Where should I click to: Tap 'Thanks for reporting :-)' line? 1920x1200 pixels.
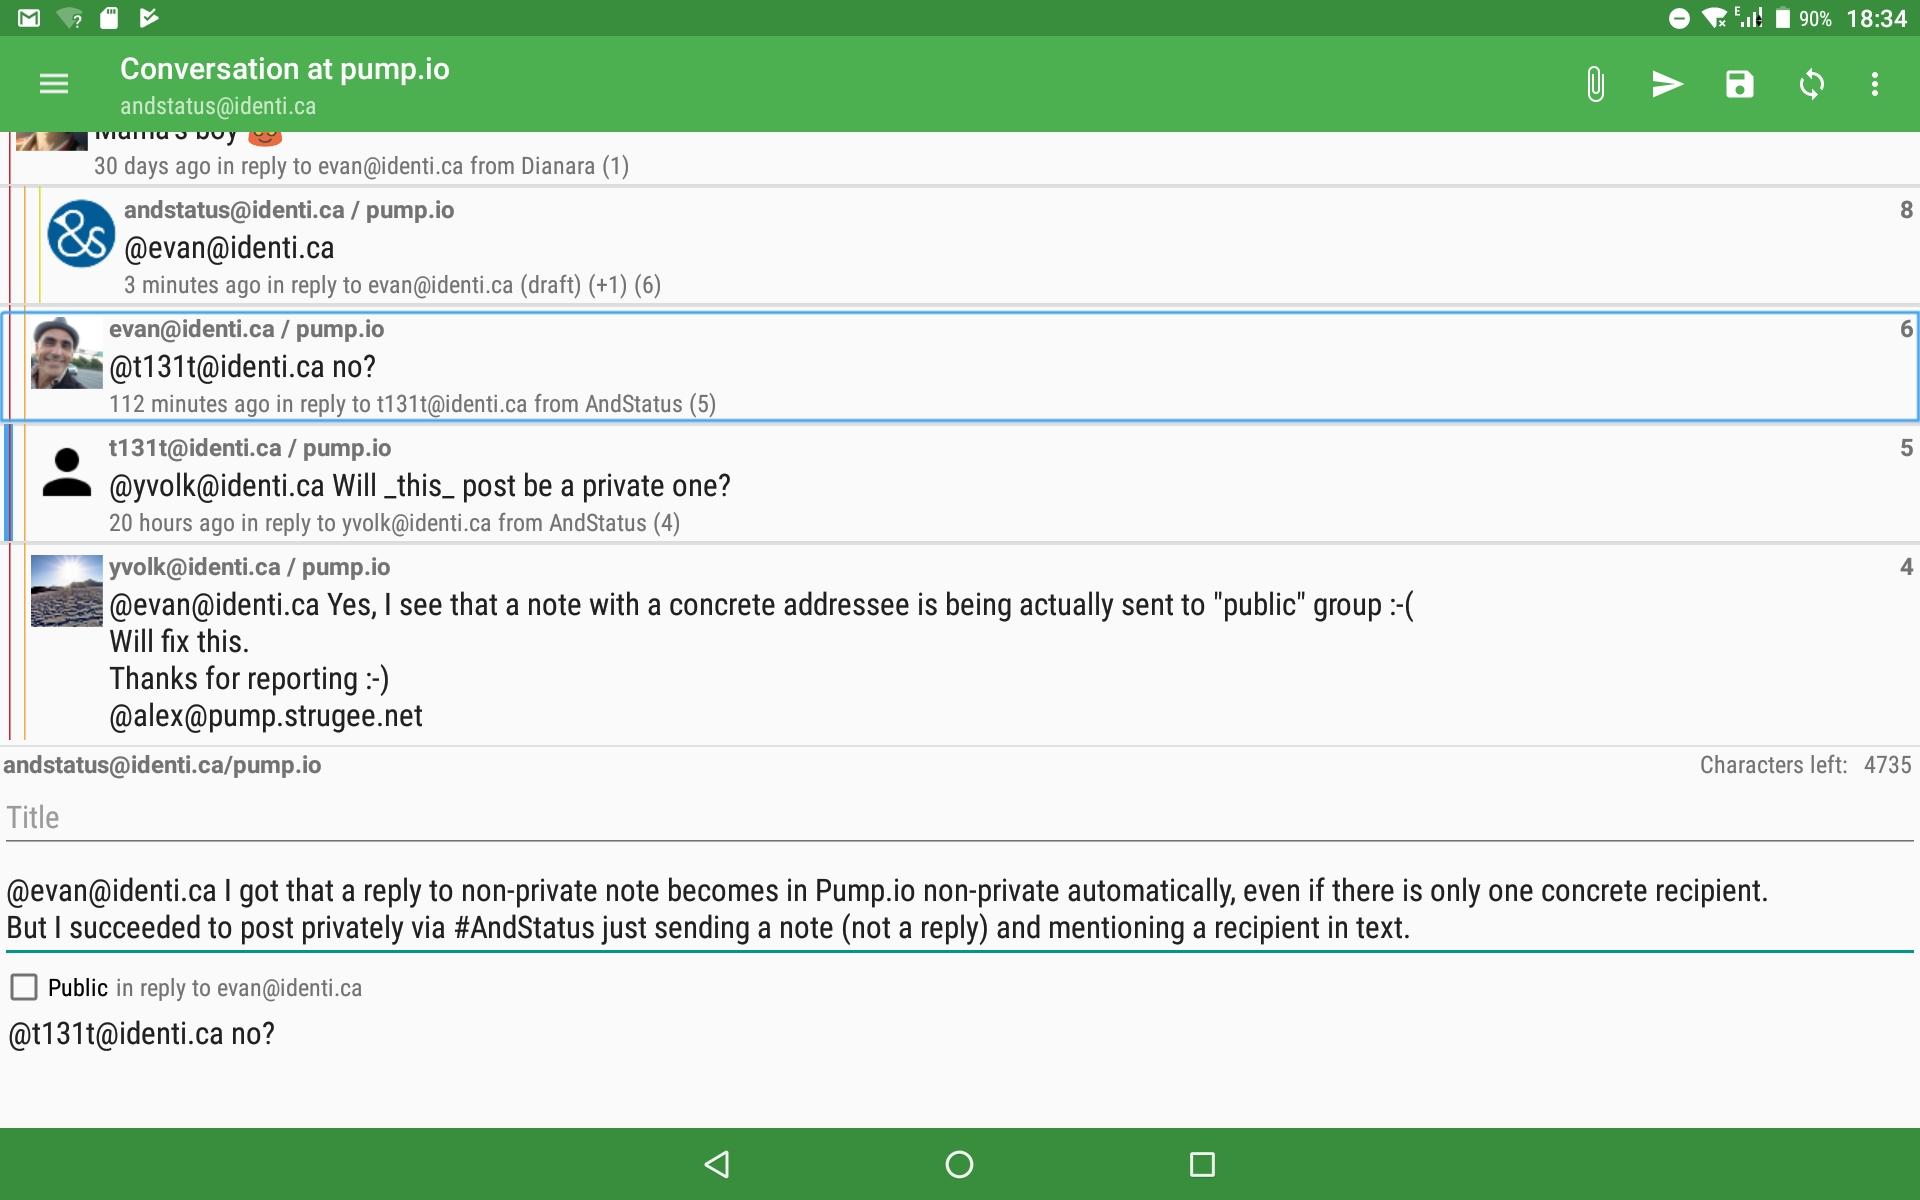pyautogui.click(x=249, y=679)
